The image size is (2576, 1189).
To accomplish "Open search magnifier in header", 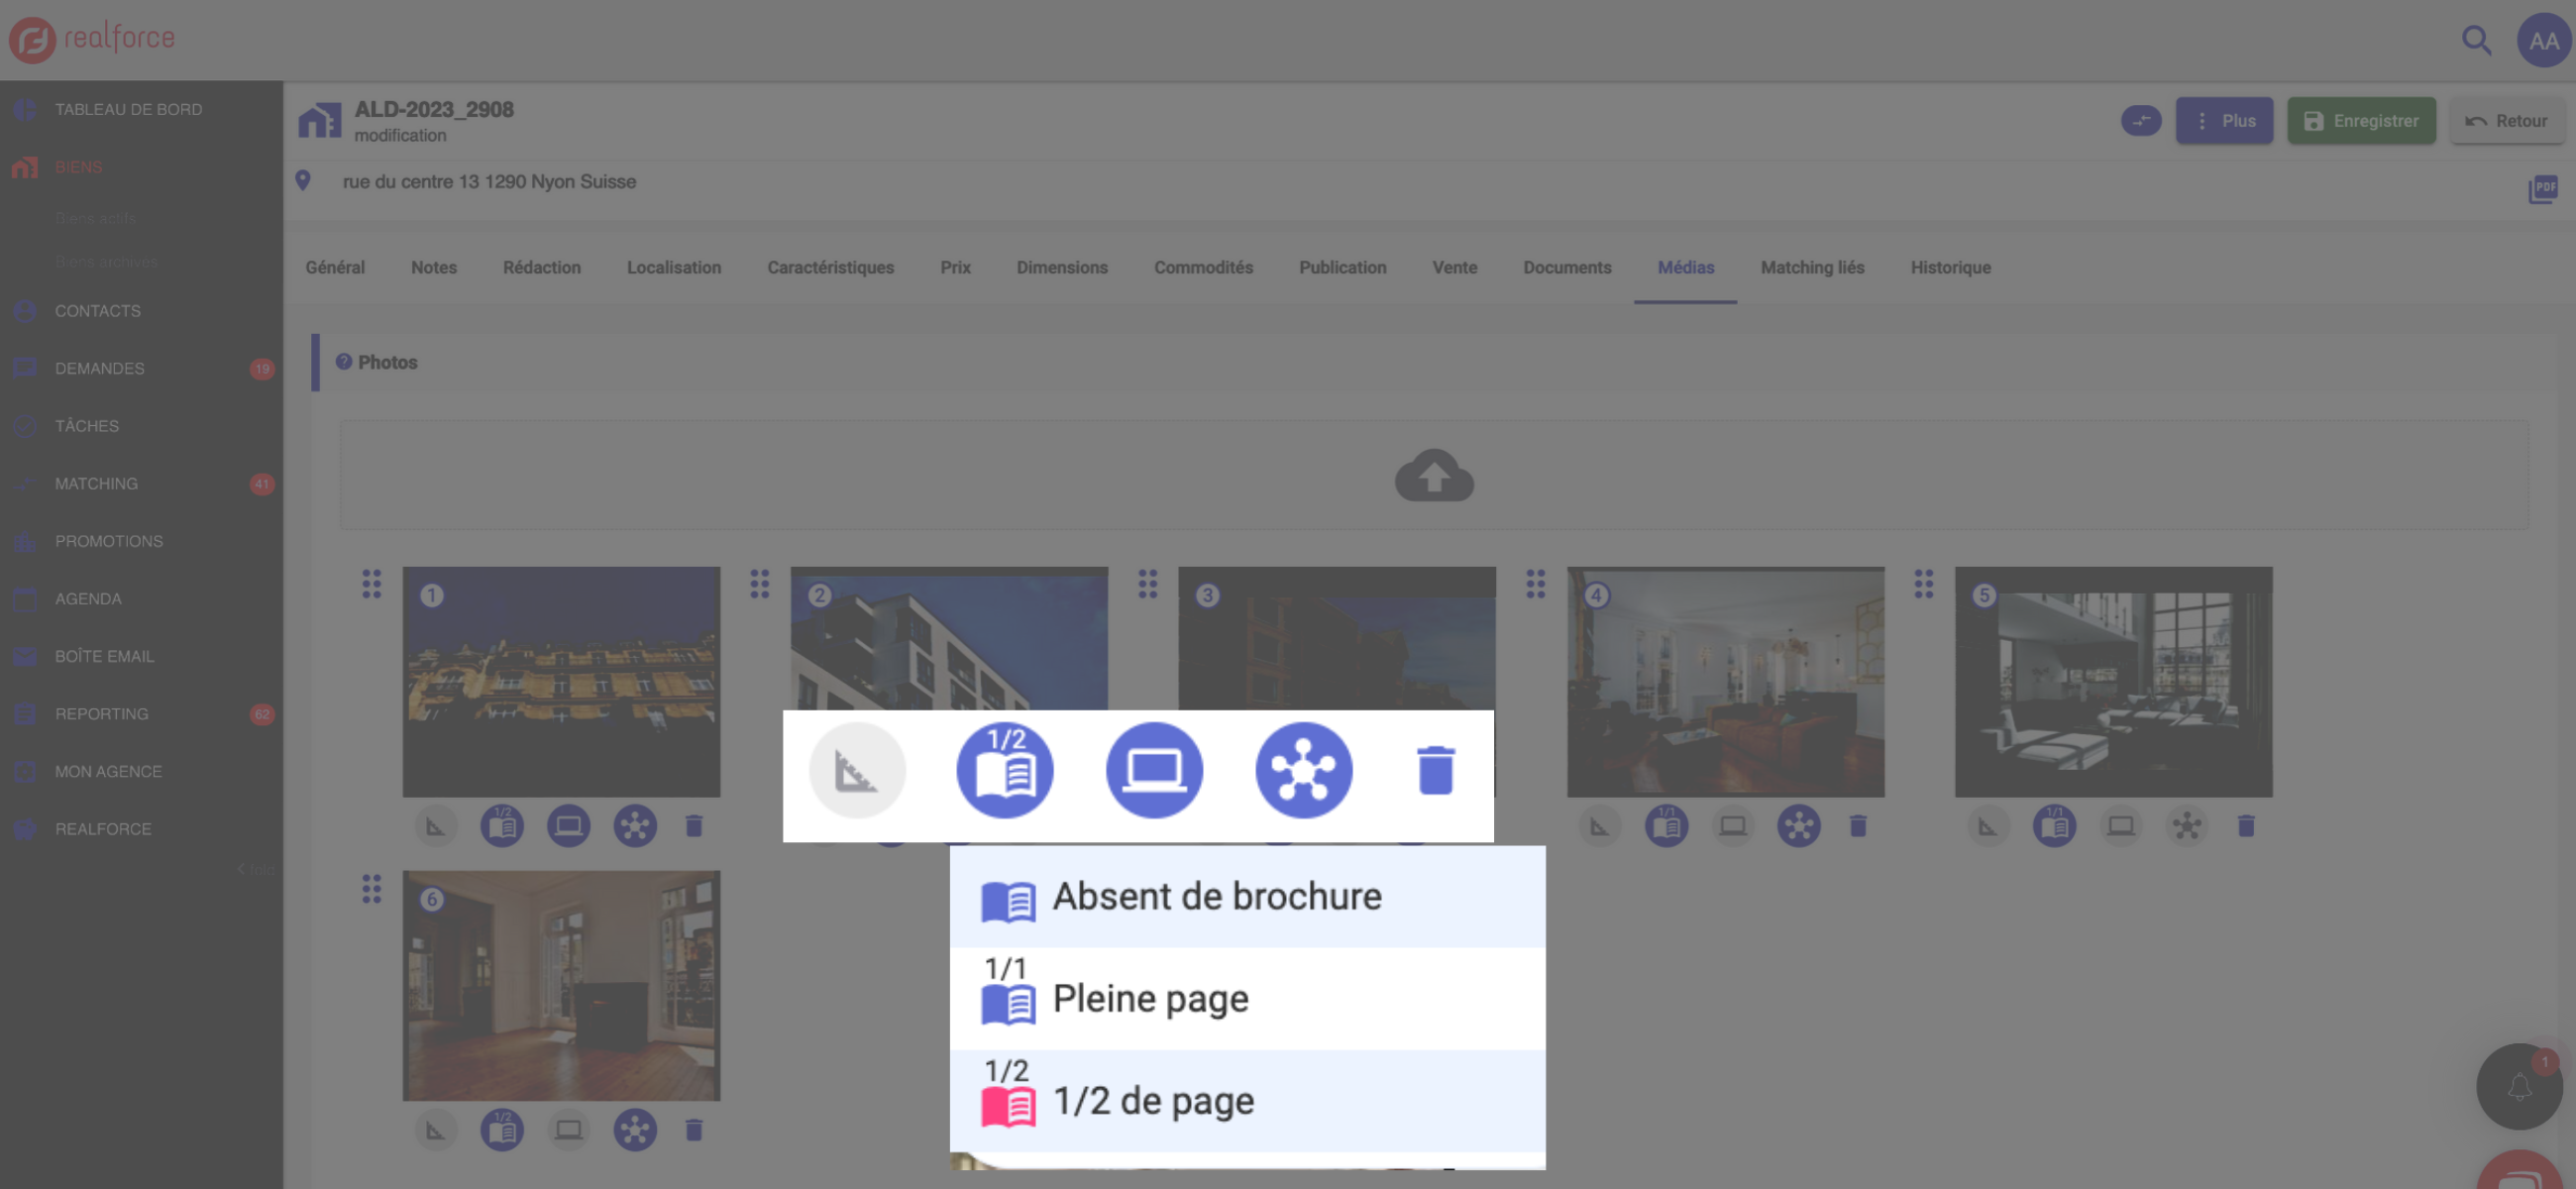I will [2476, 41].
